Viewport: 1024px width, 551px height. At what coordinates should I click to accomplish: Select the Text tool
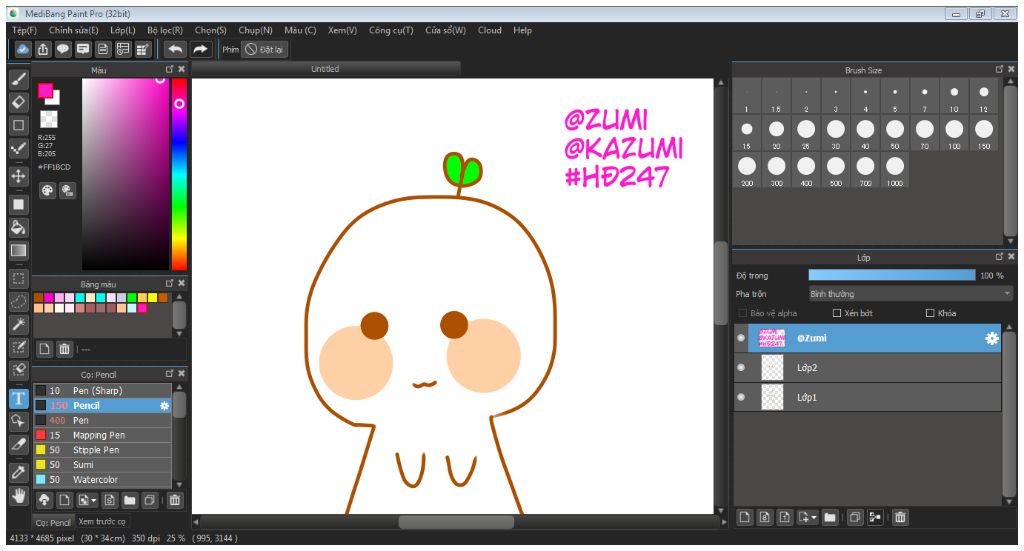(18, 398)
